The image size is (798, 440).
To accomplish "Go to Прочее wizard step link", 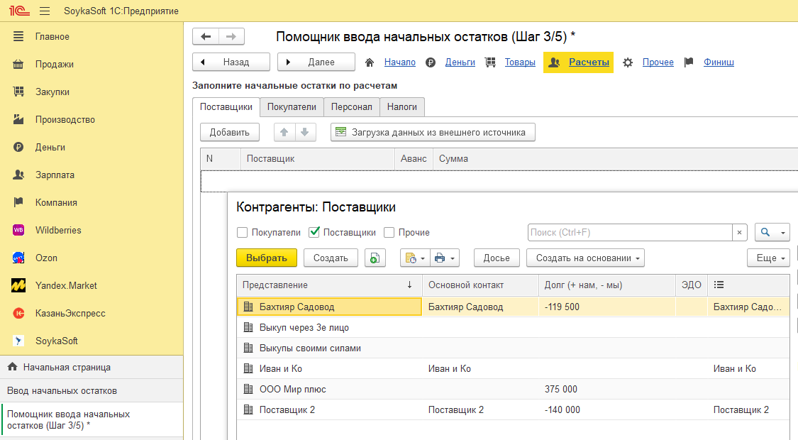I will coord(658,62).
